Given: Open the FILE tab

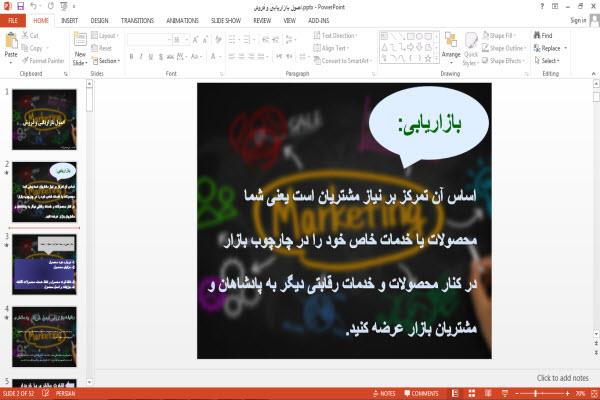Looking at the screenshot, I should (x=13, y=21).
